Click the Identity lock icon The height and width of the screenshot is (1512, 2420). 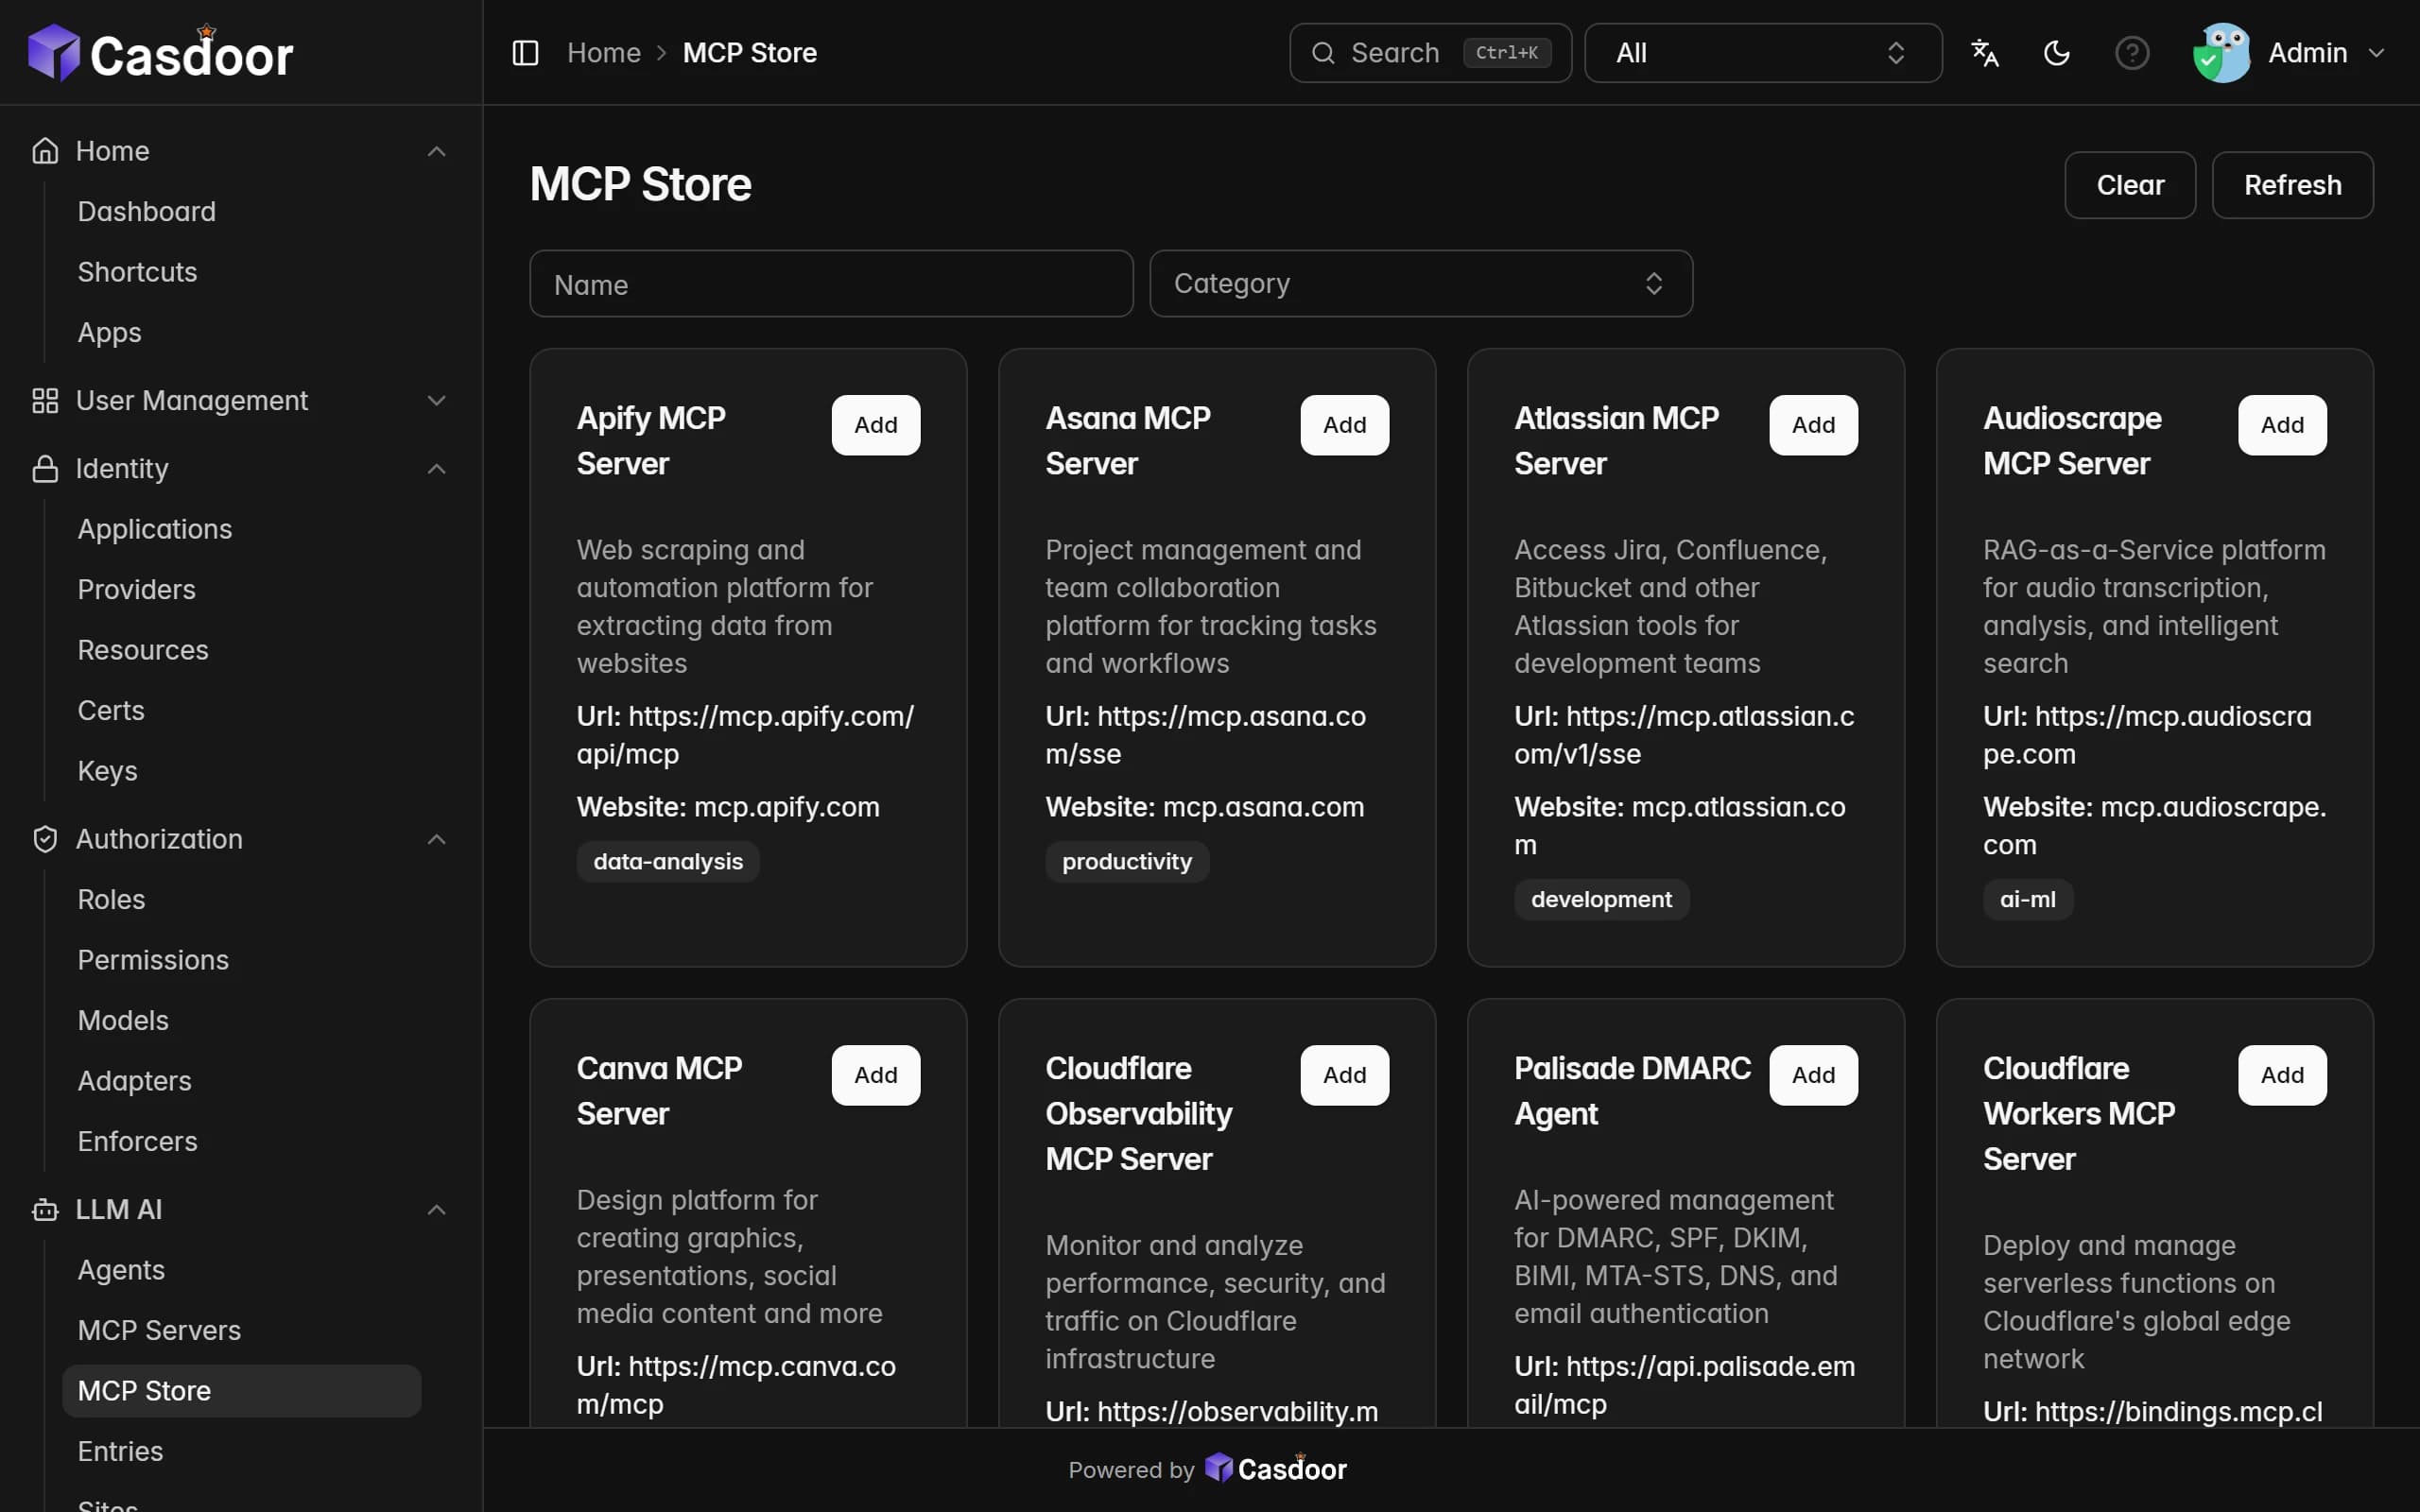click(45, 469)
